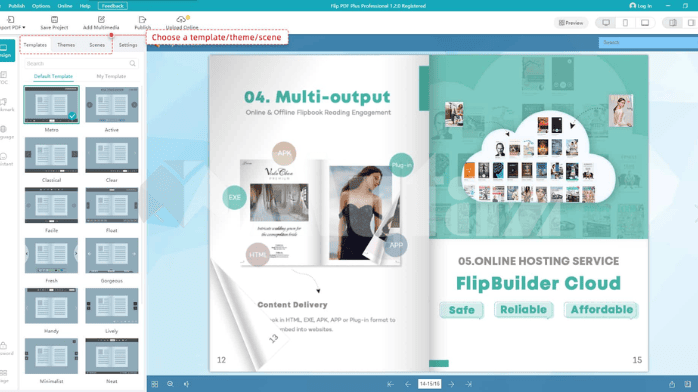Open the bookmark sidebar panel
This screenshot has height=392, width=698.
pyautogui.click(x=5, y=105)
